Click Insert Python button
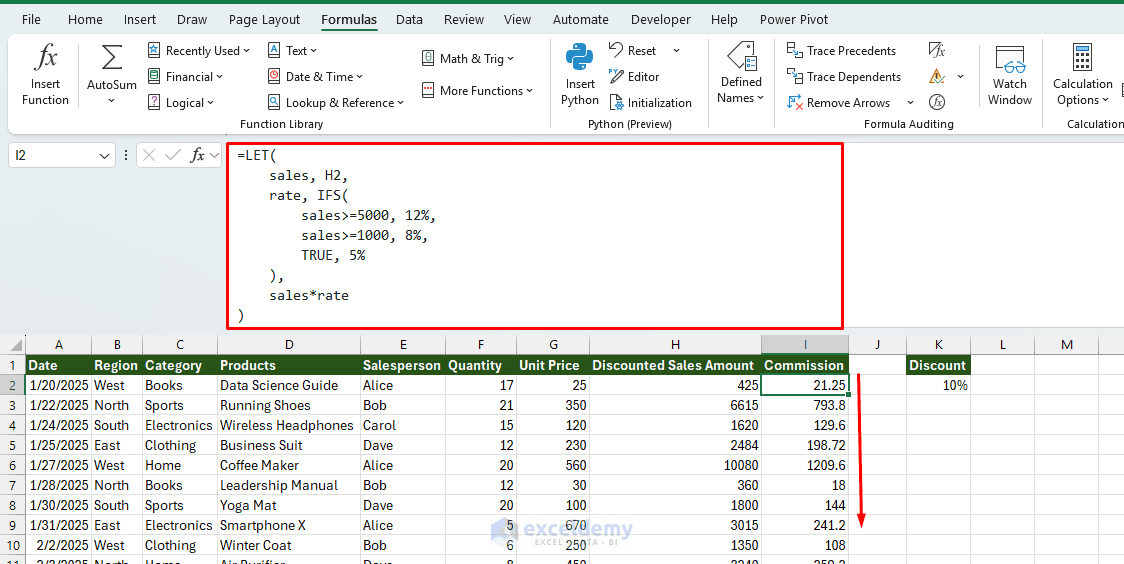The image size is (1124, 564). [x=579, y=75]
